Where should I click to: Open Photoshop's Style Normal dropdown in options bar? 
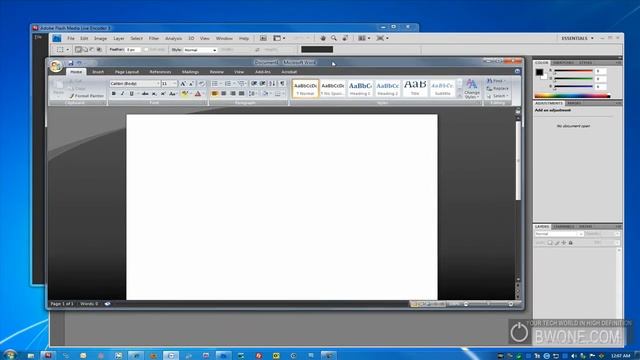(x=200, y=50)
